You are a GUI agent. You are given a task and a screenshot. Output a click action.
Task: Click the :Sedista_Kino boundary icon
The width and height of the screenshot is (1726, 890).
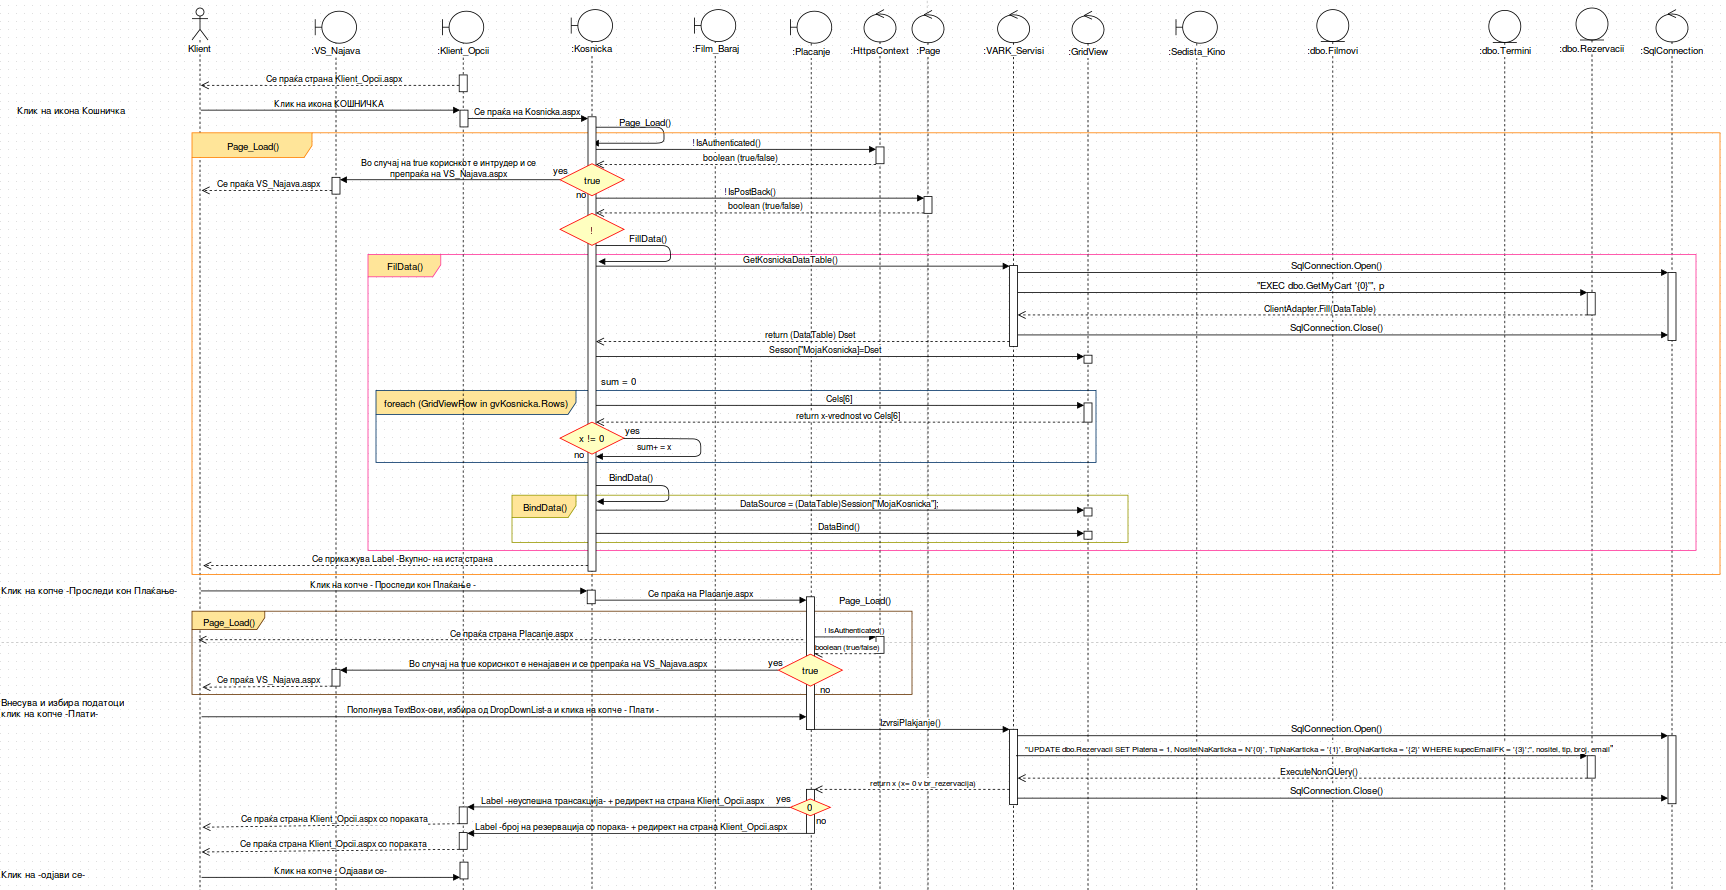[1197, 28]
